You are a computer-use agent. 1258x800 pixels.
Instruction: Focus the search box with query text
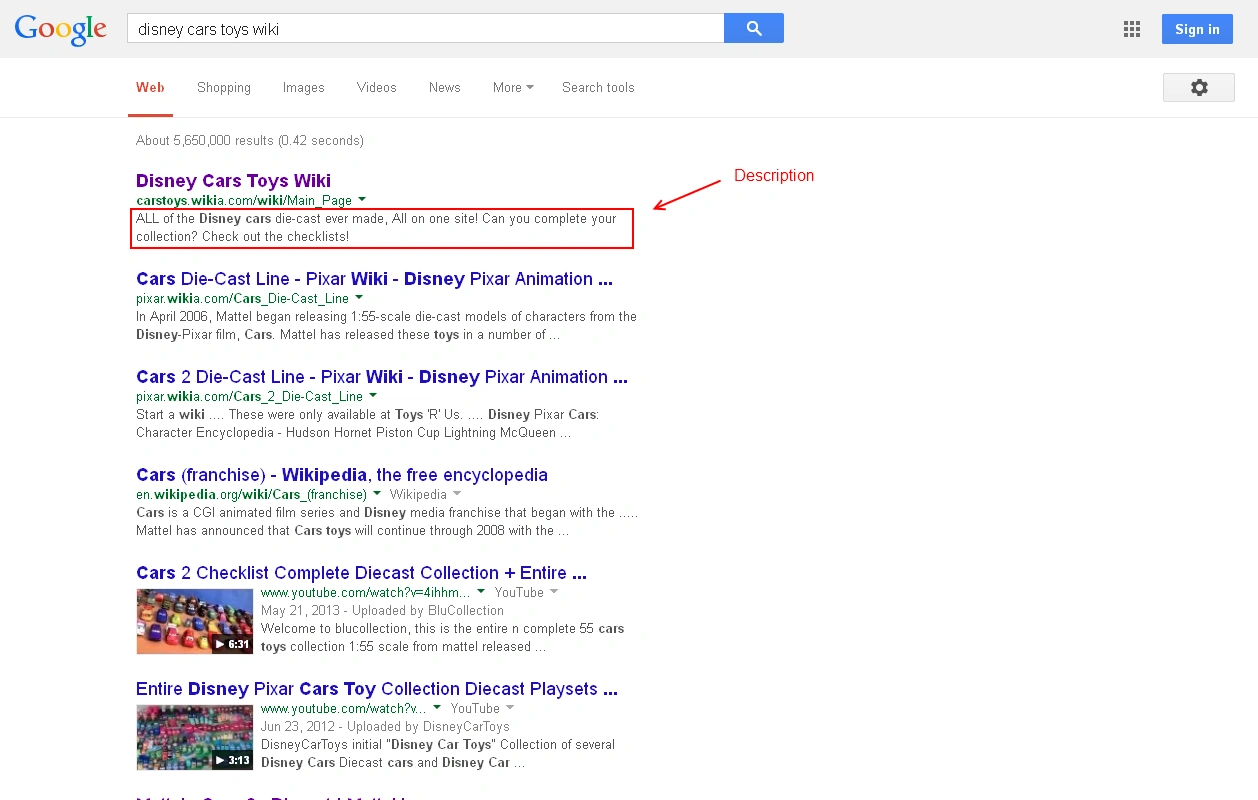[425, 28]
